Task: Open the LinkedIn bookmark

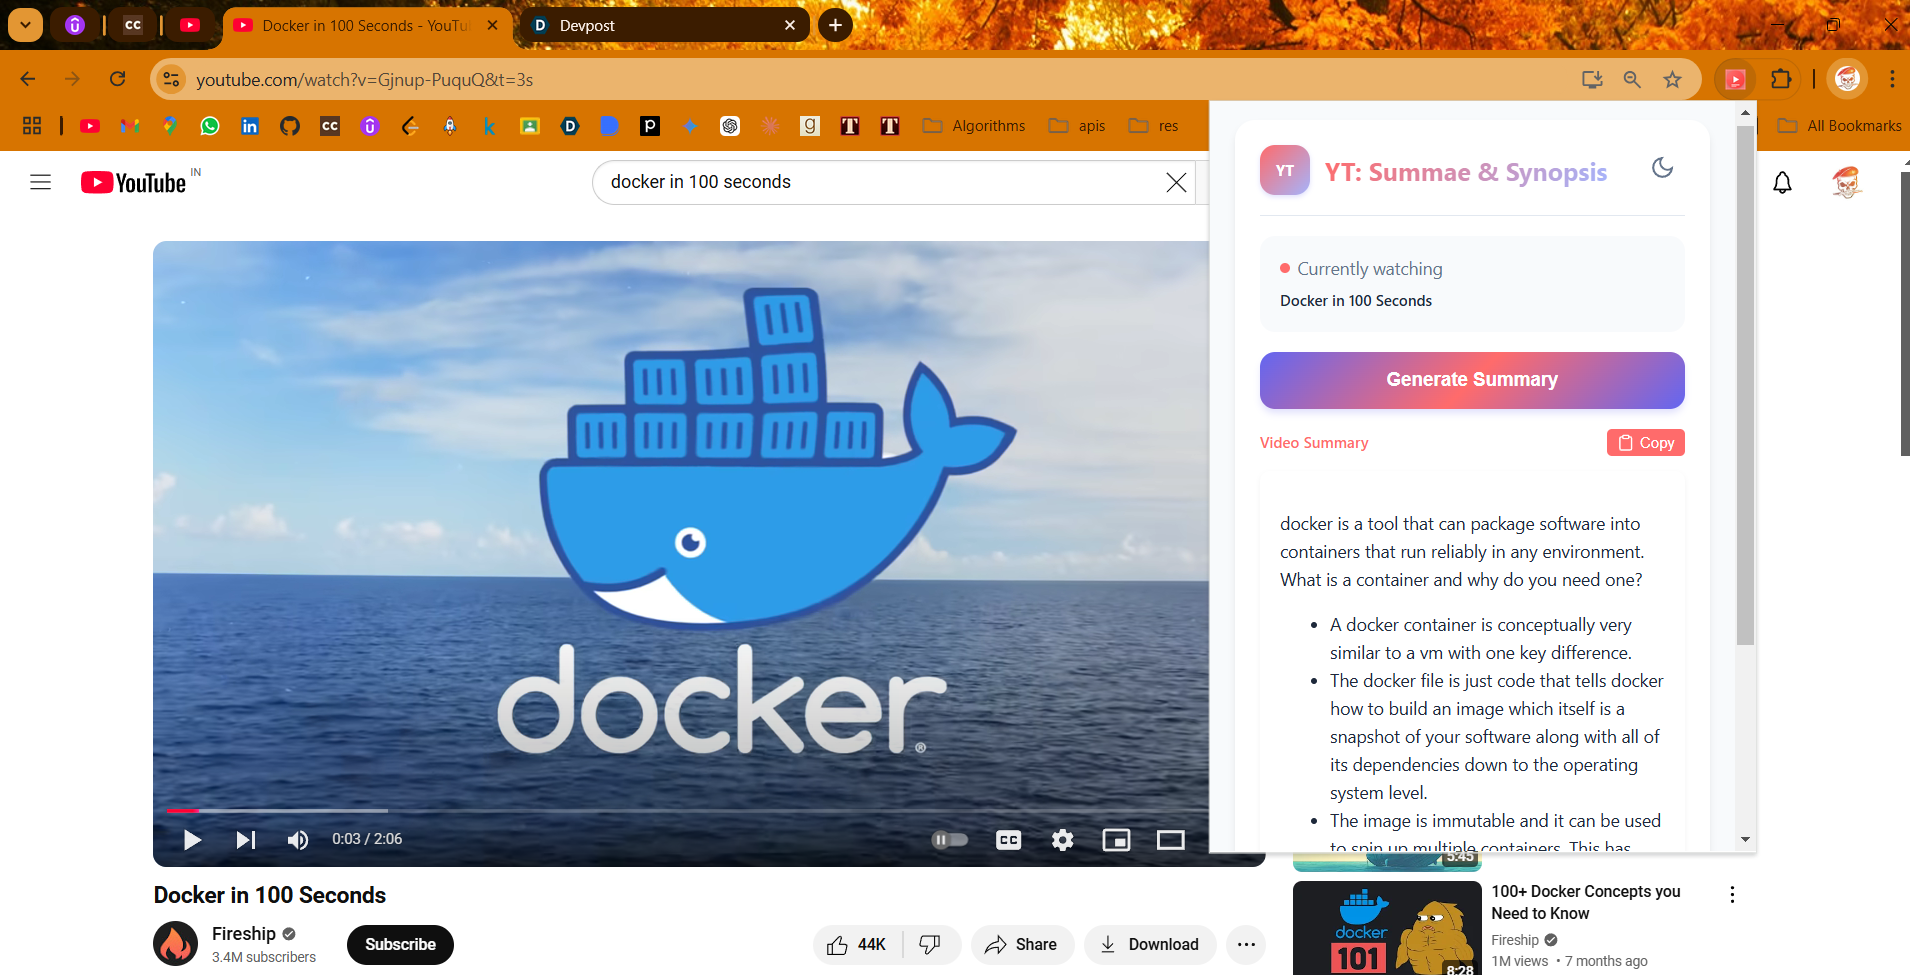Action: [x=250, y=126]
